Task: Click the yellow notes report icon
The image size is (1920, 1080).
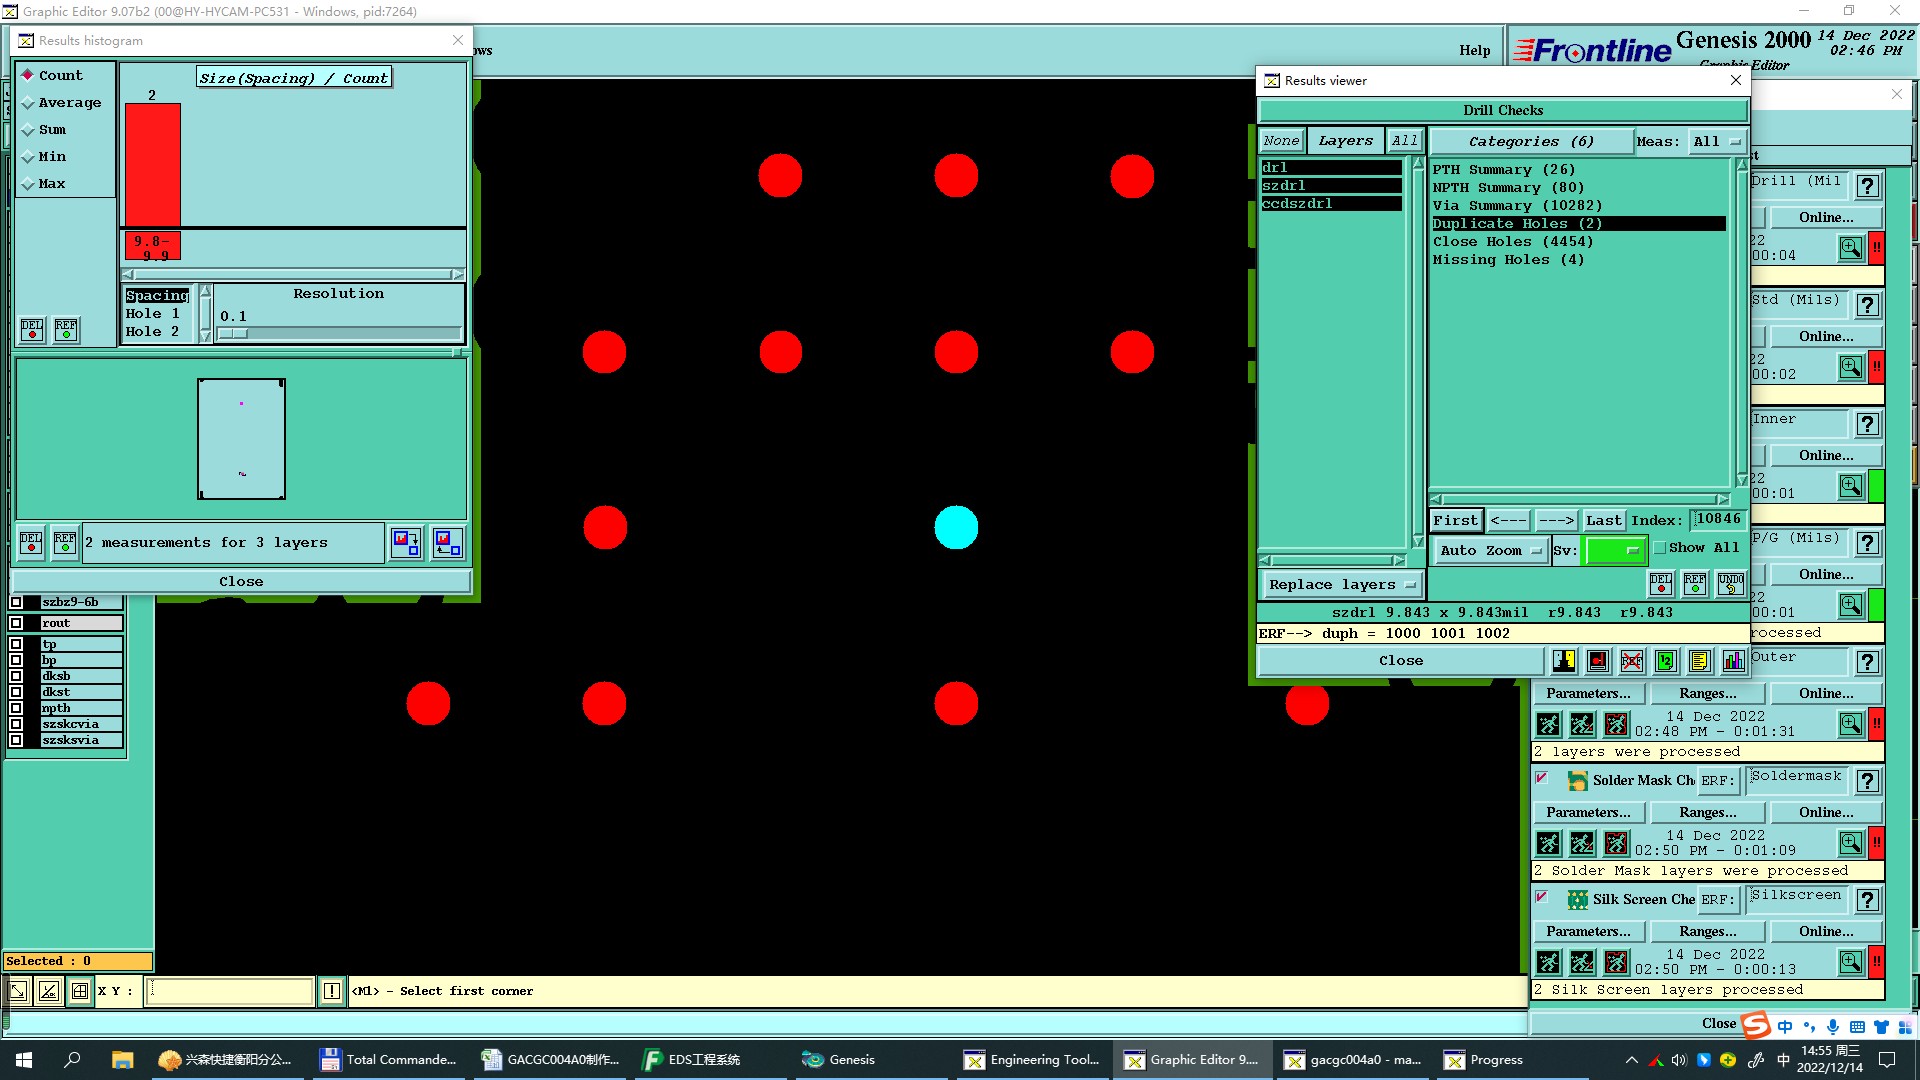Action: (x=1700, y=661)
